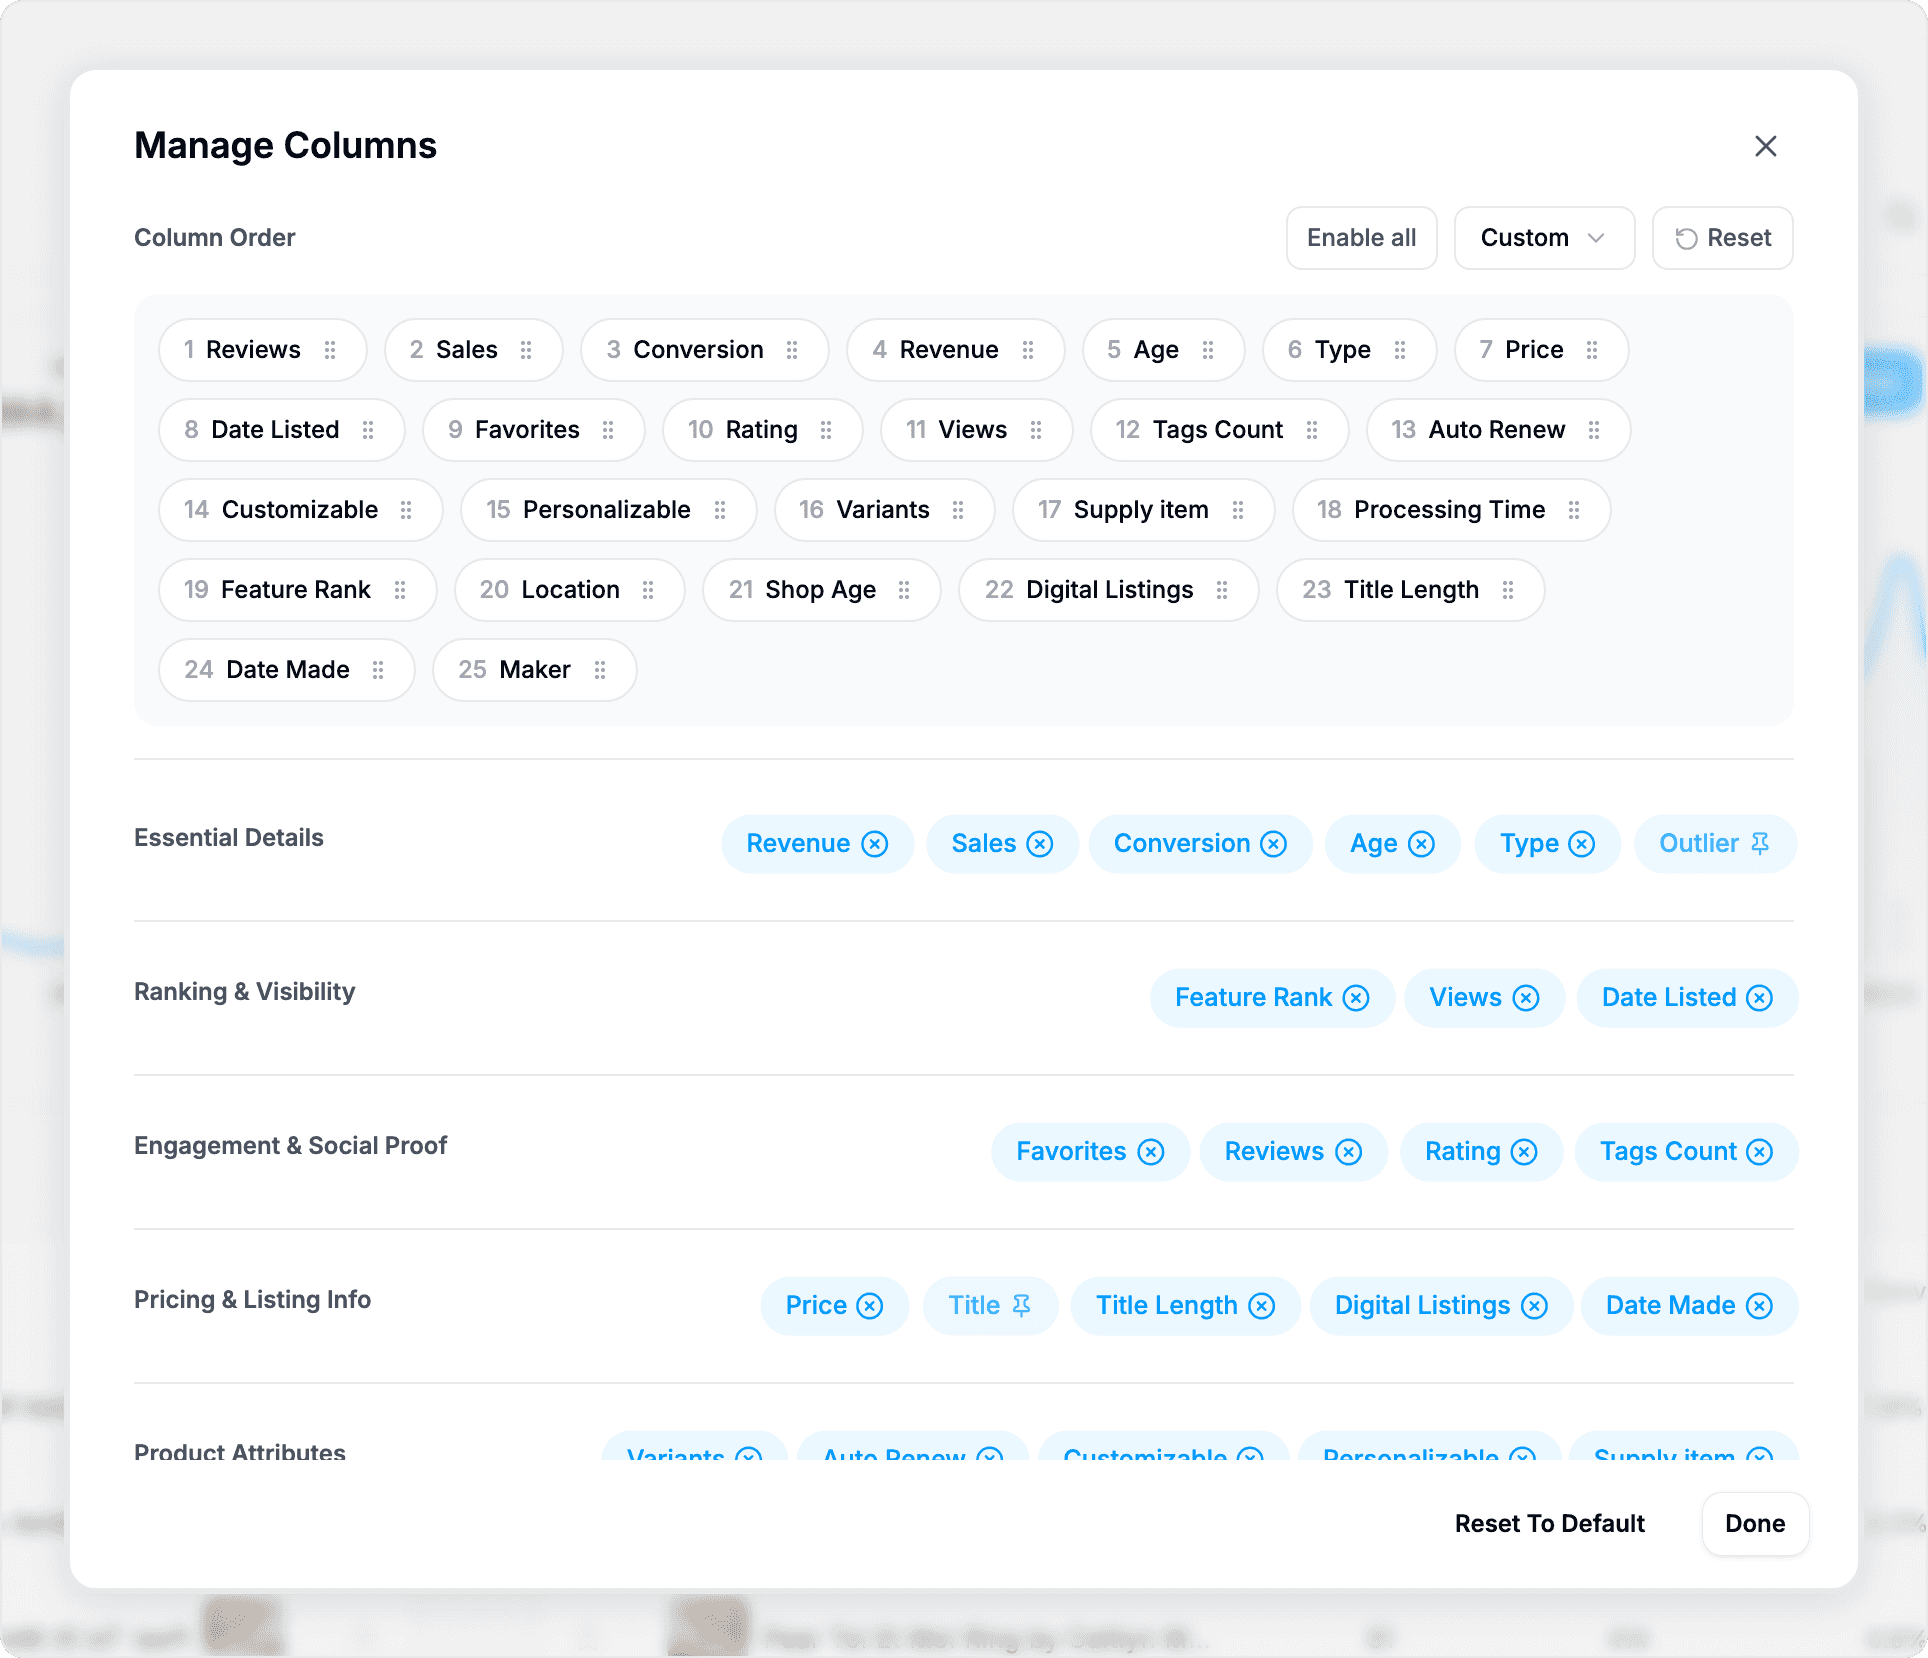
Task: Close the Manage Columns dialog
Action: point(1766,146)
